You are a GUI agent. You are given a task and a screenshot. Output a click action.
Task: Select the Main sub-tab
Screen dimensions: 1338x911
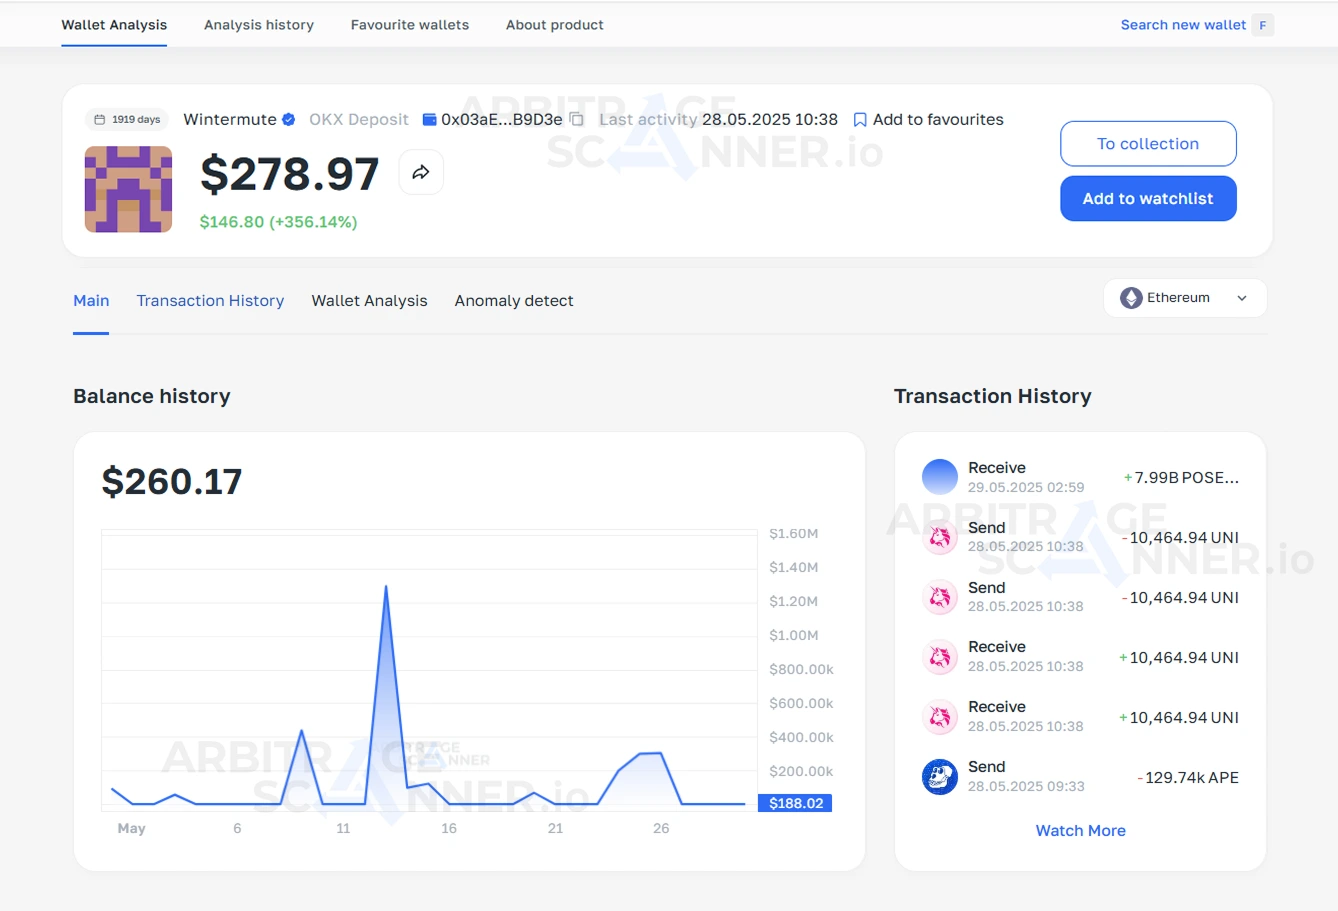tap(91, 301)
